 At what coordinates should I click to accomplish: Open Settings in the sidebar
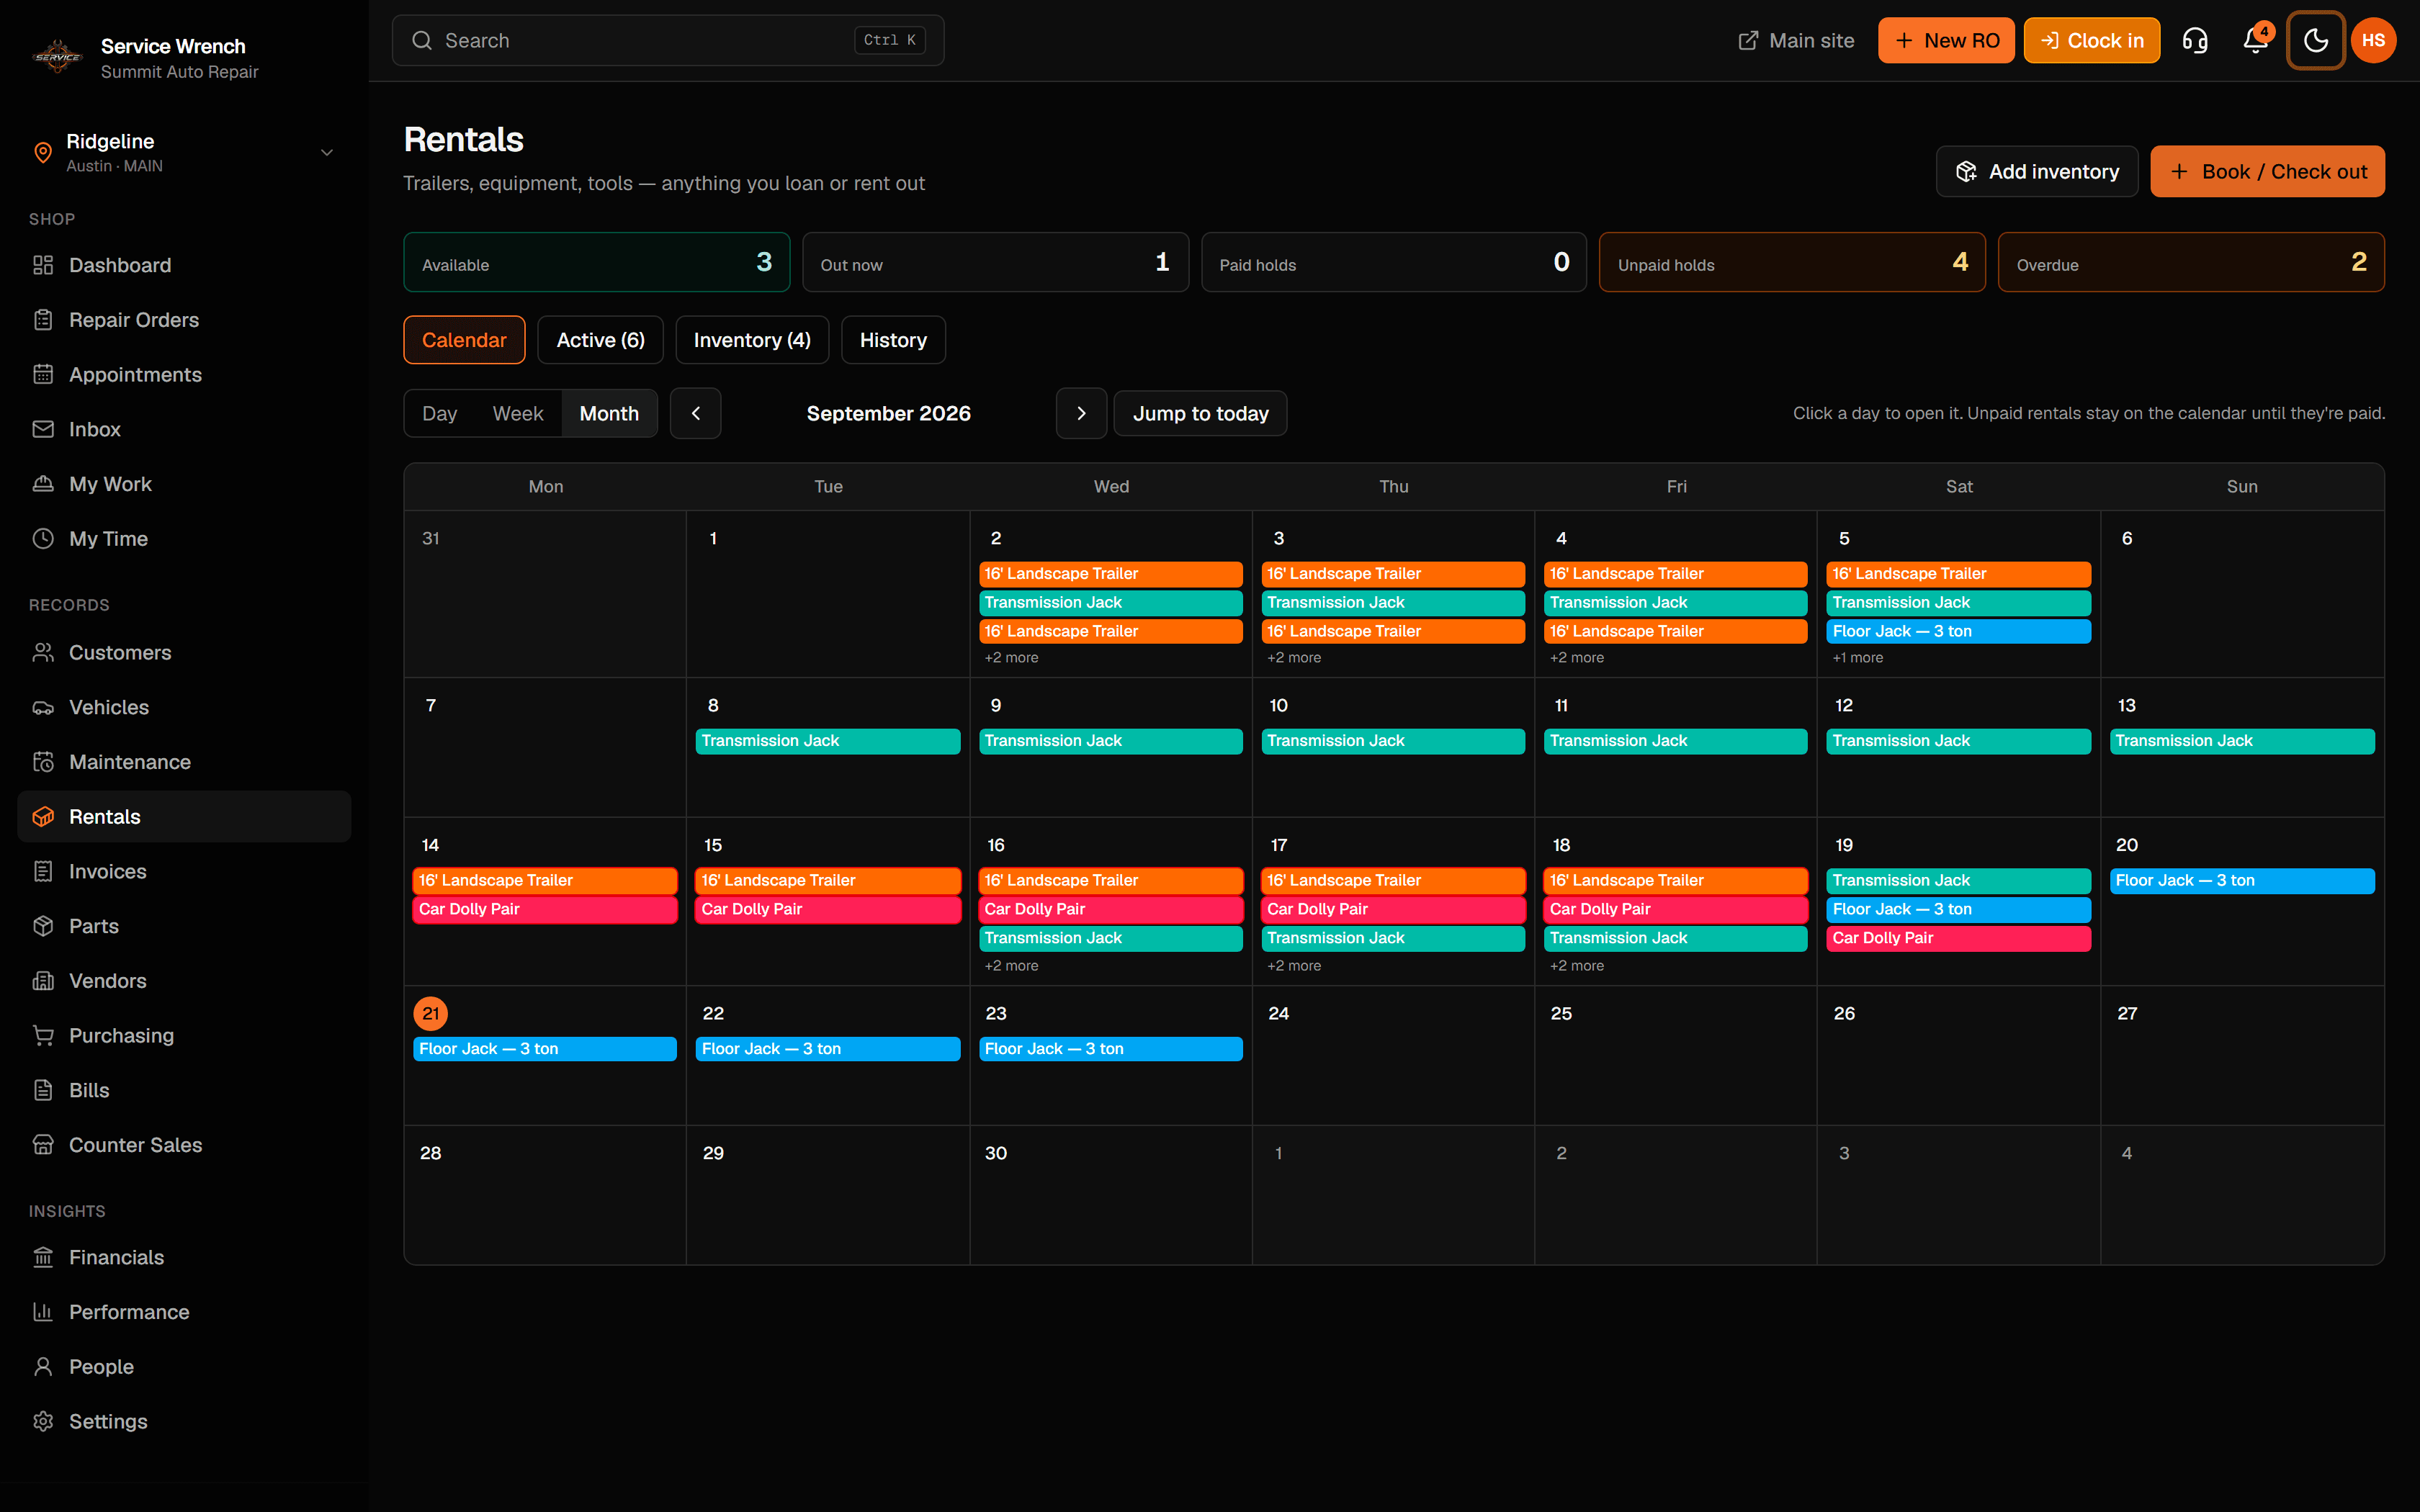pos(184,1421)
